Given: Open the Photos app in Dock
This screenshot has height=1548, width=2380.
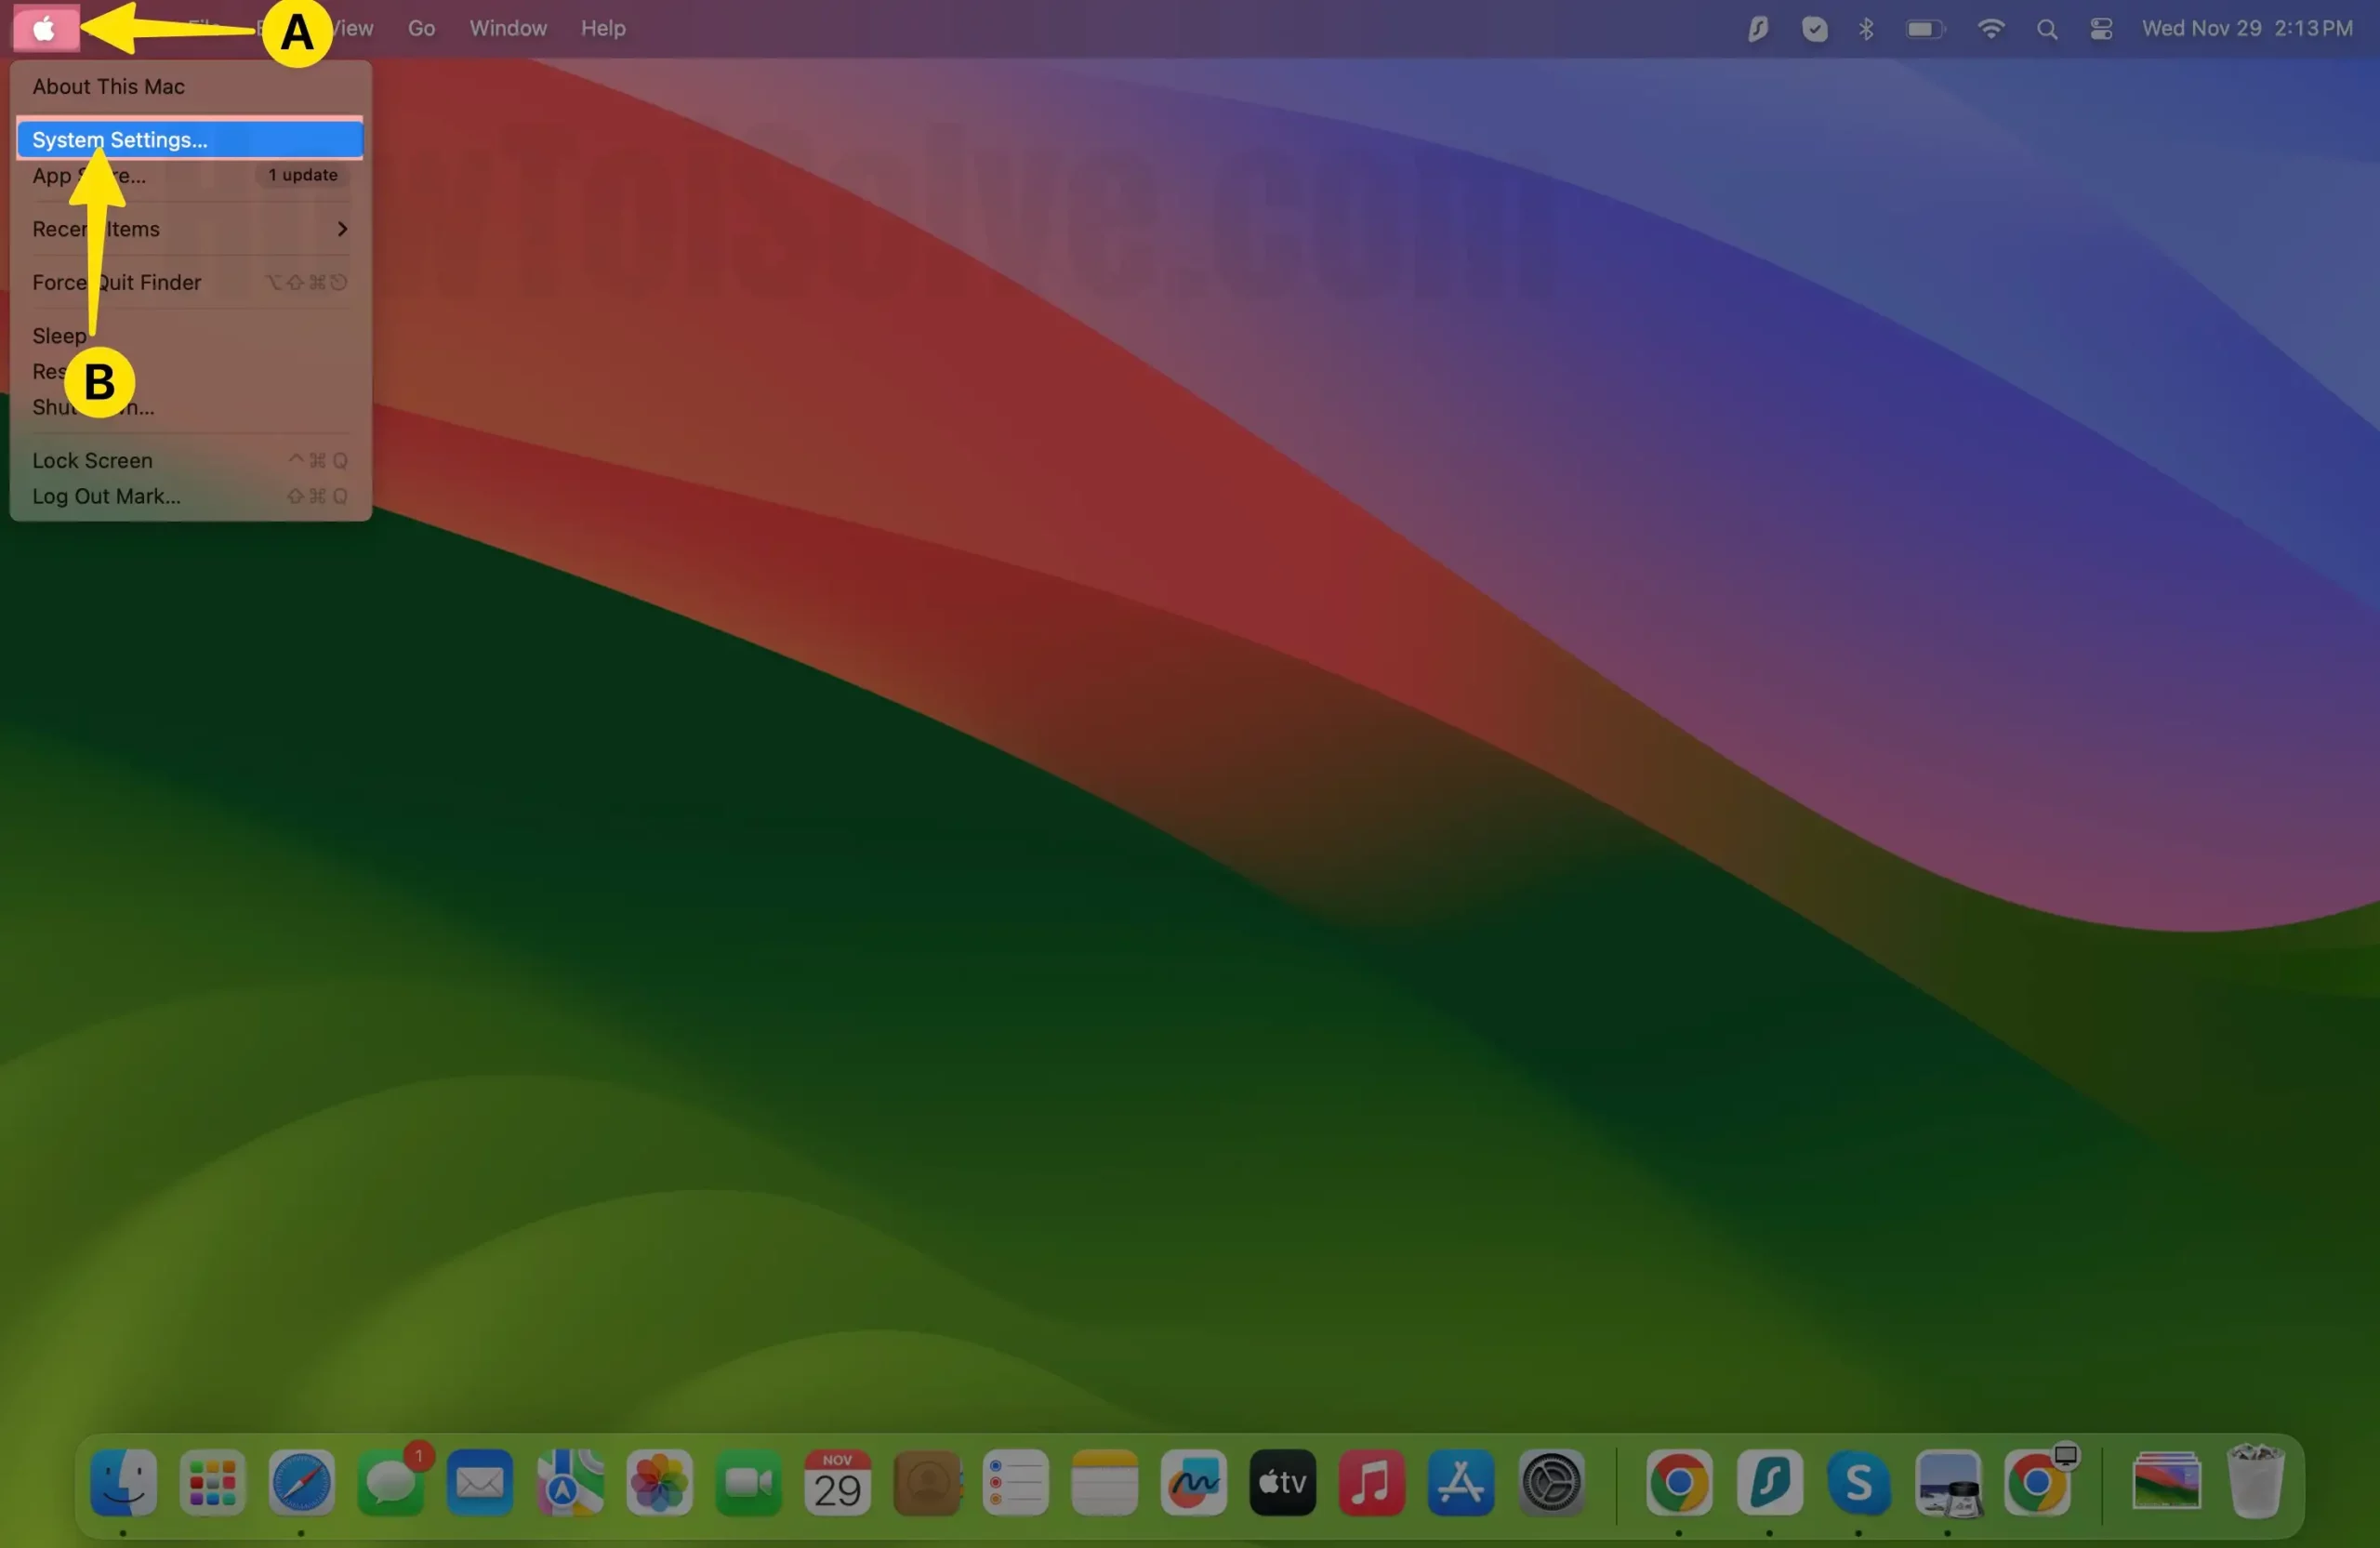Looking at the screenshot, I should click(659, 1482).
